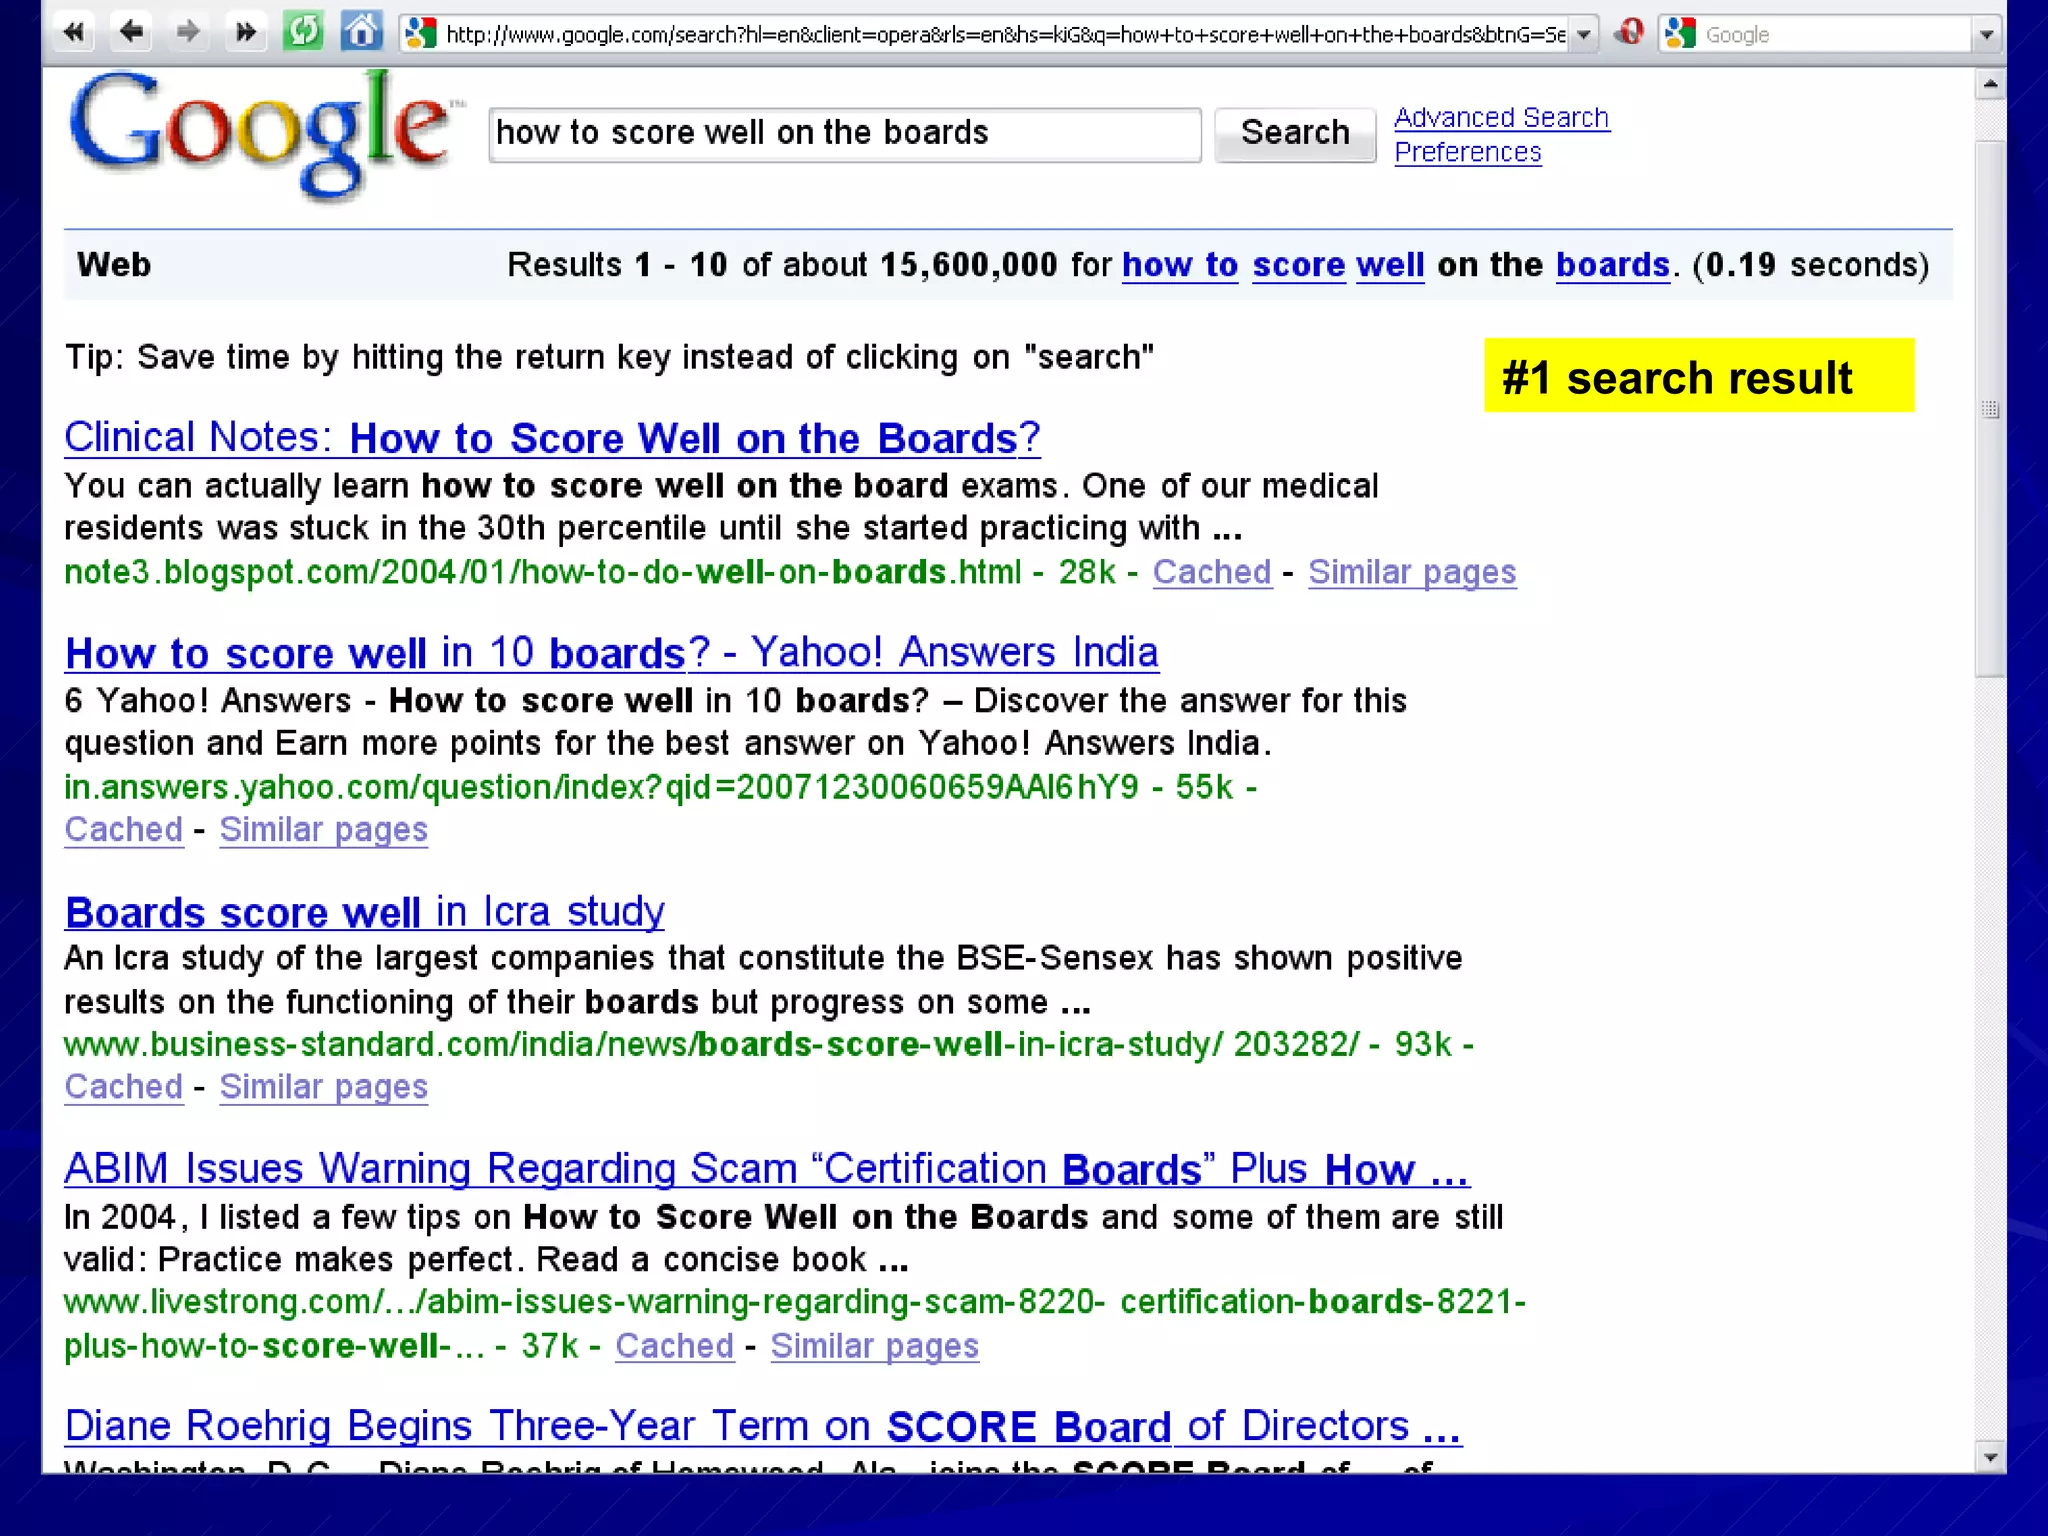Reload the page with the green refresh icon

click(x=303, y=32)
